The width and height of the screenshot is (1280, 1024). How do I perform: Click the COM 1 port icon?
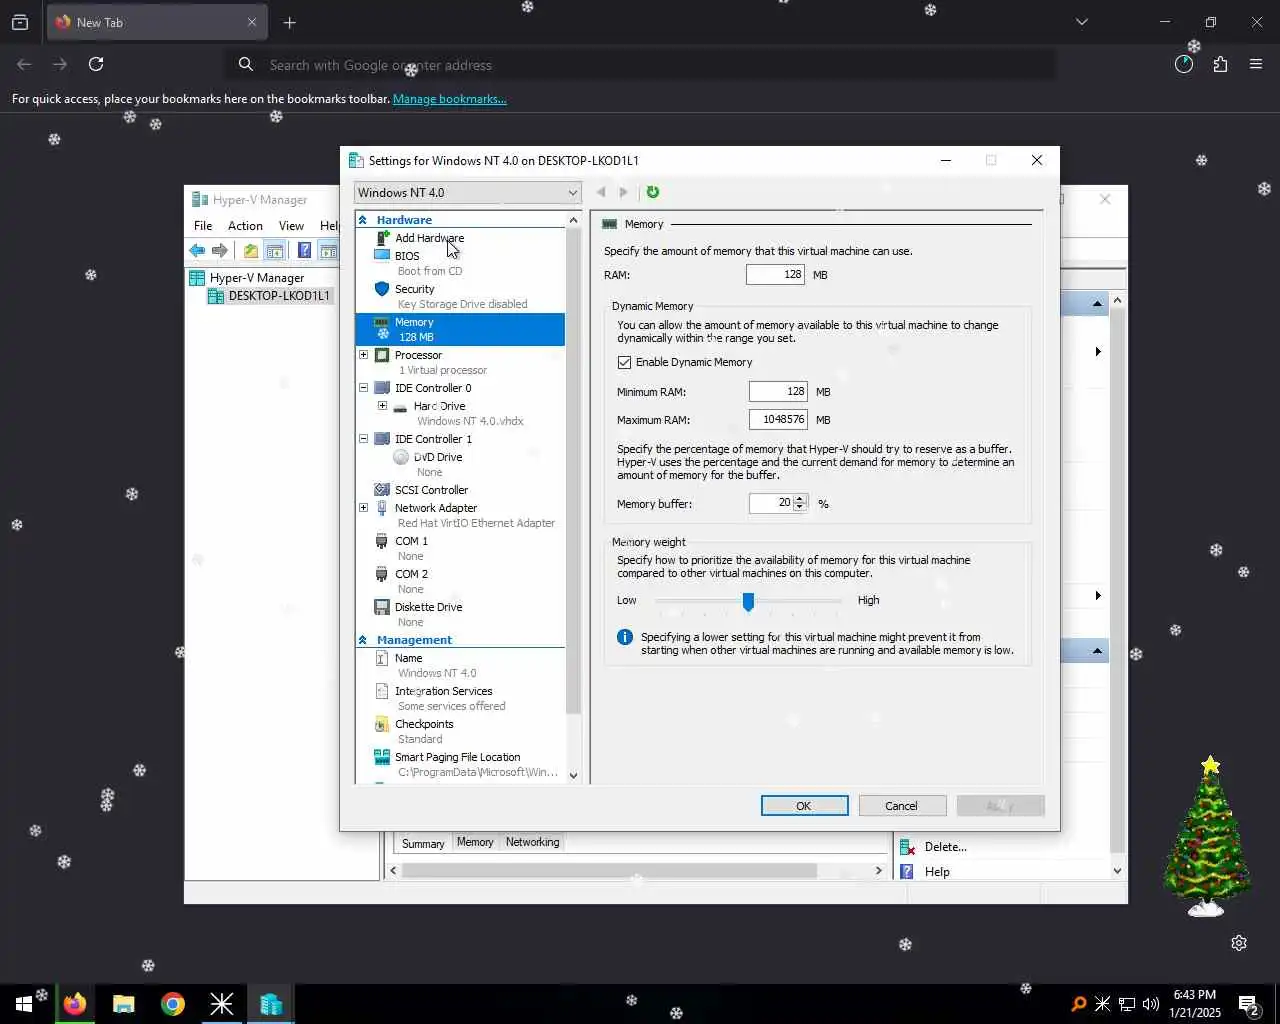(381, 541)
